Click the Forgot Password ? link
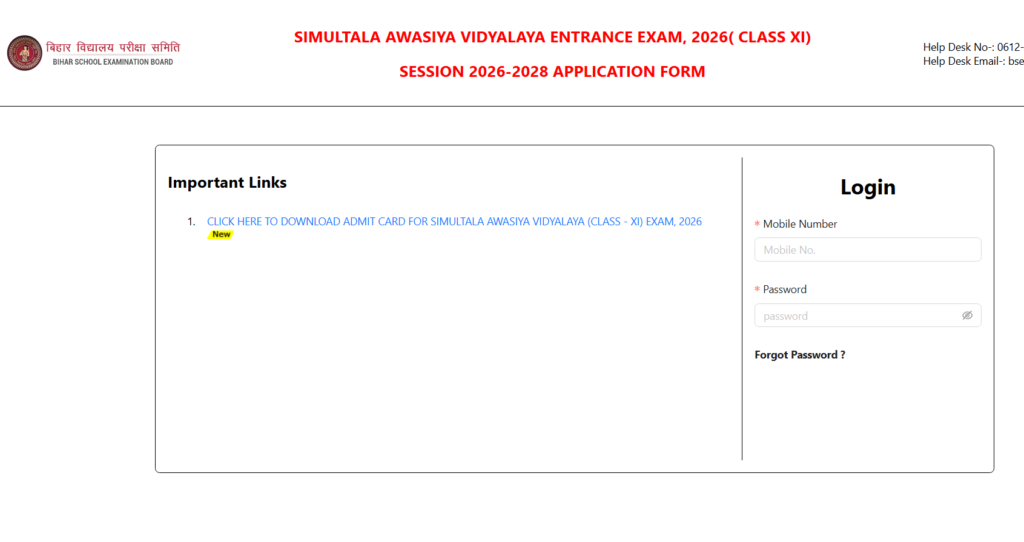Image resolution: width=1024 pixels, height=542 pixels. click(x=799, y=355)
